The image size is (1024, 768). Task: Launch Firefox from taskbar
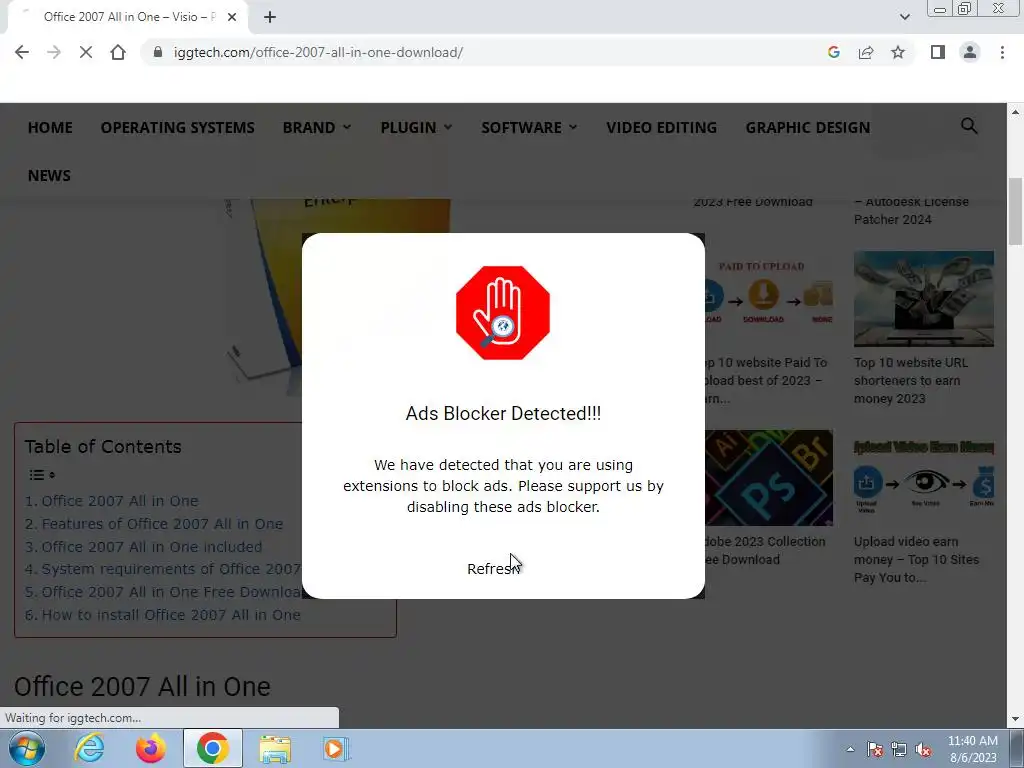click(x=150, y=748)
